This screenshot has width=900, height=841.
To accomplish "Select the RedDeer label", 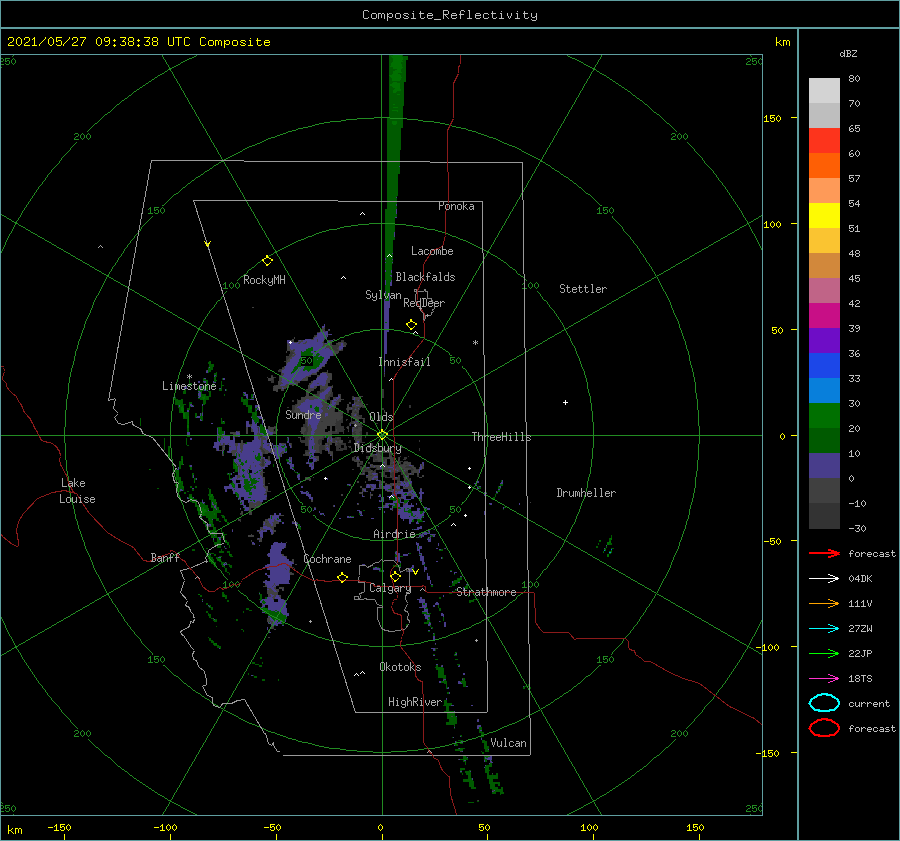I will pos(424,303).
